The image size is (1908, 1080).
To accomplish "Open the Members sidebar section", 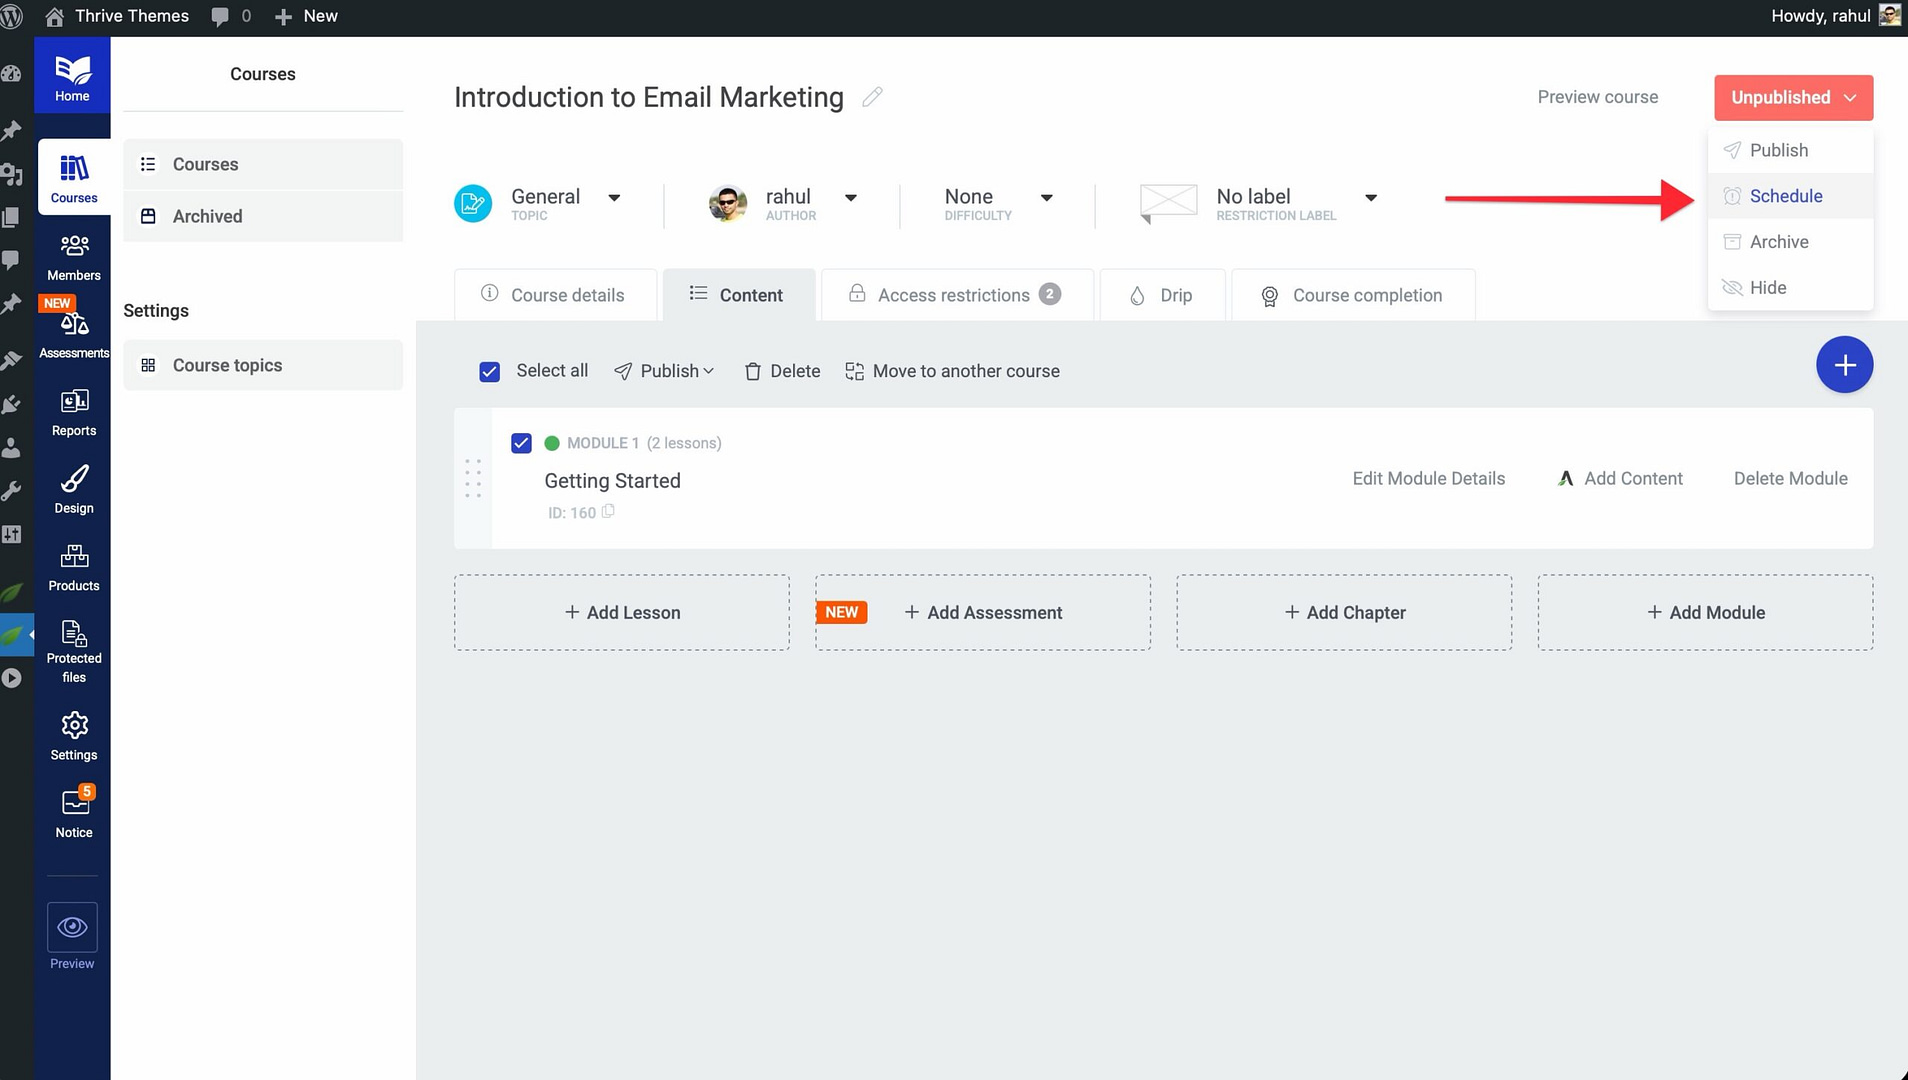I will click(74, 257).
